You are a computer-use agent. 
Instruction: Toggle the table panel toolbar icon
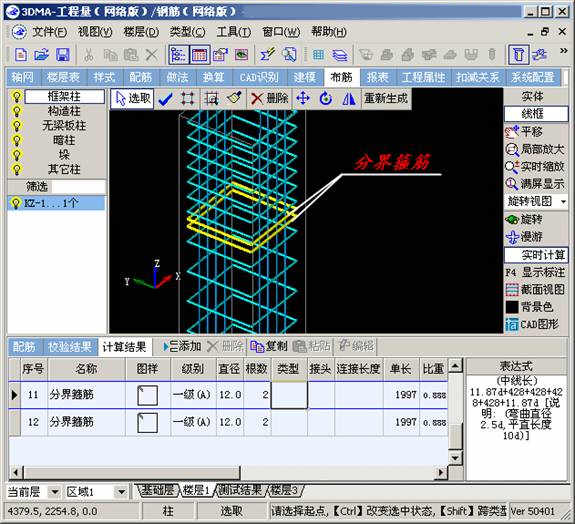(x=199, y=55)
